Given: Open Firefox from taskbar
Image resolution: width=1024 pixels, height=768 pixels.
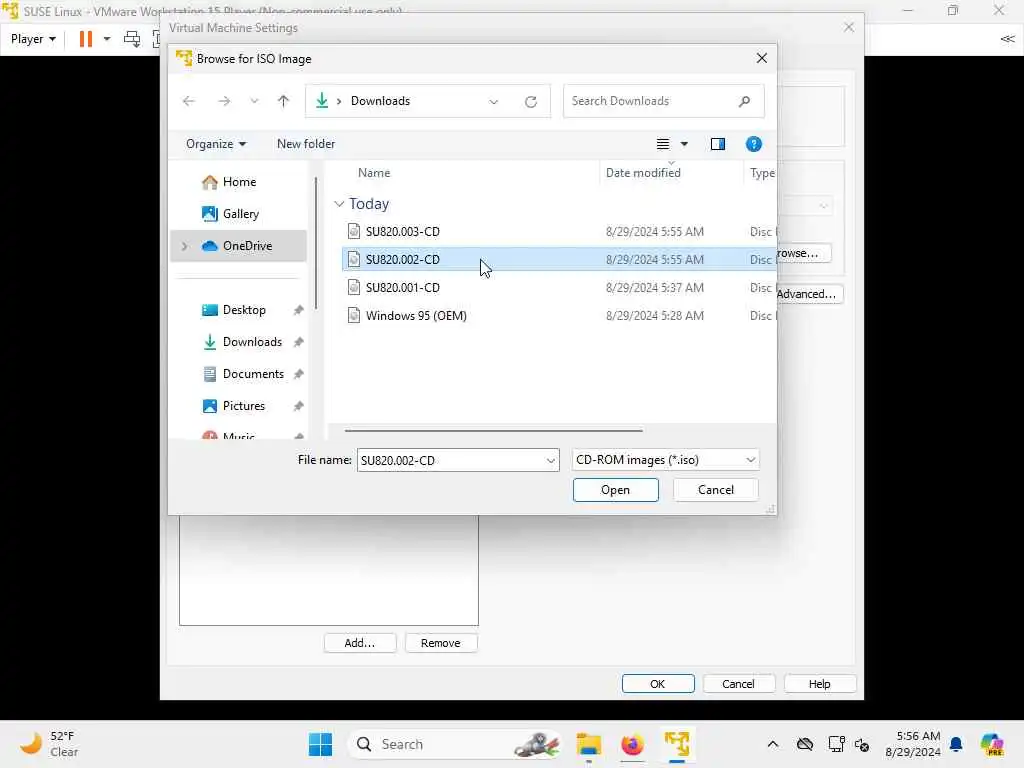Looking at the screenshot, I should coord(632,744).
